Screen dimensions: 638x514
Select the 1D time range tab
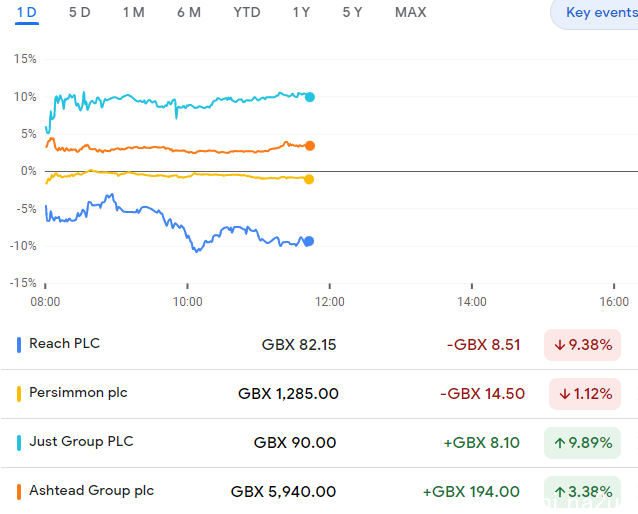coord(27,13)
